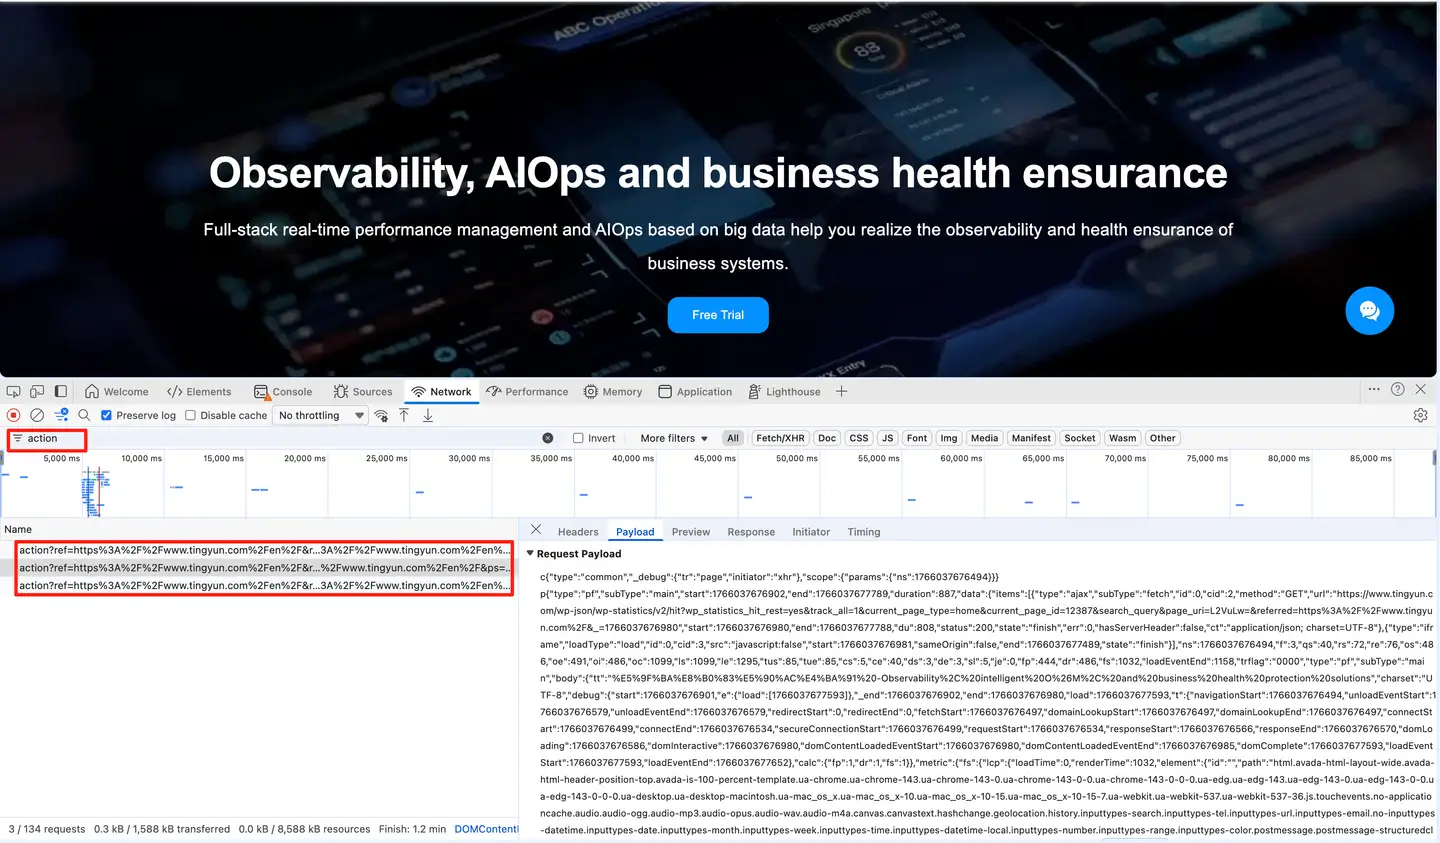Collapse the Request Payload section
1440x843 pixels.
pyautogui.click(x=531, y=554)
